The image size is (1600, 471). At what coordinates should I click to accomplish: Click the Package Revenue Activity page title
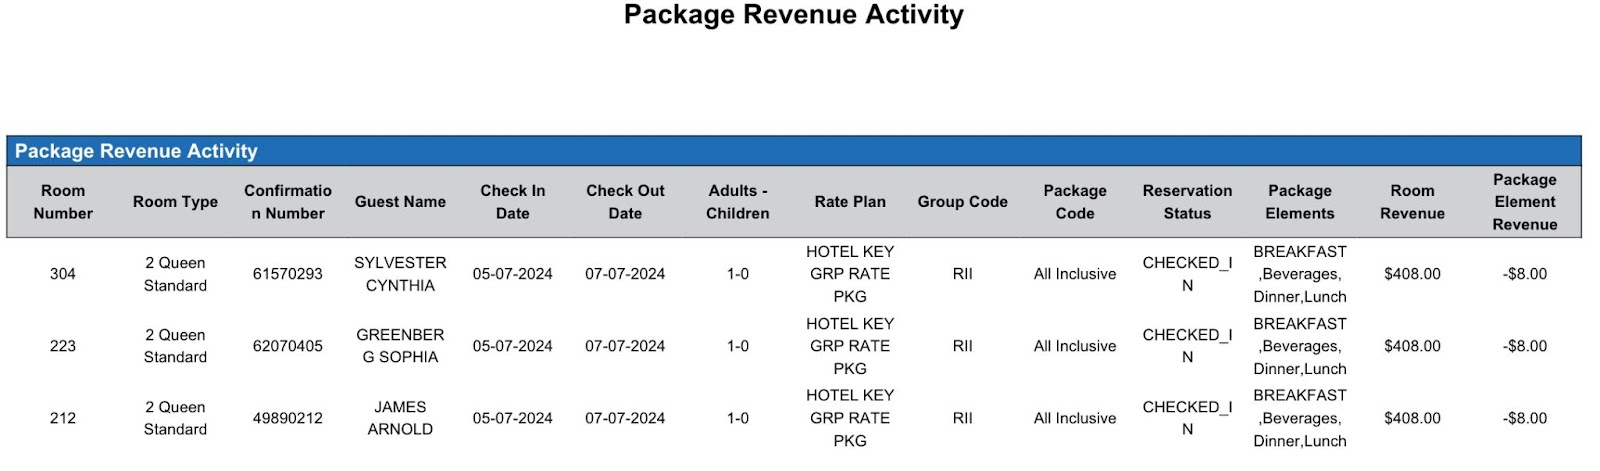[793, 15]
